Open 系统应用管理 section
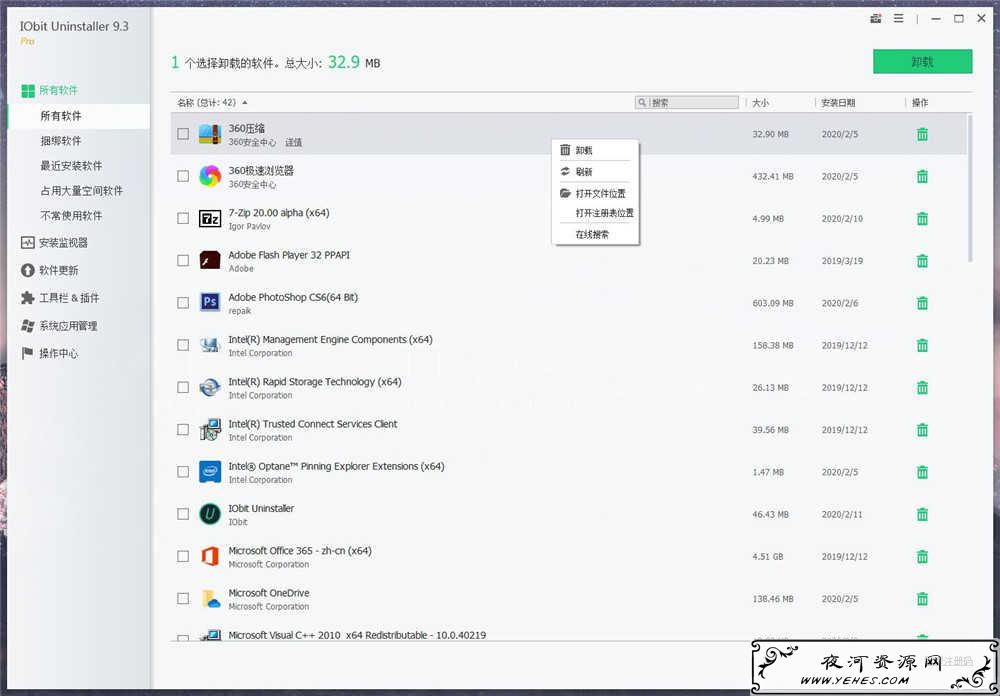The image size is (1000, 696). [59, 326]
